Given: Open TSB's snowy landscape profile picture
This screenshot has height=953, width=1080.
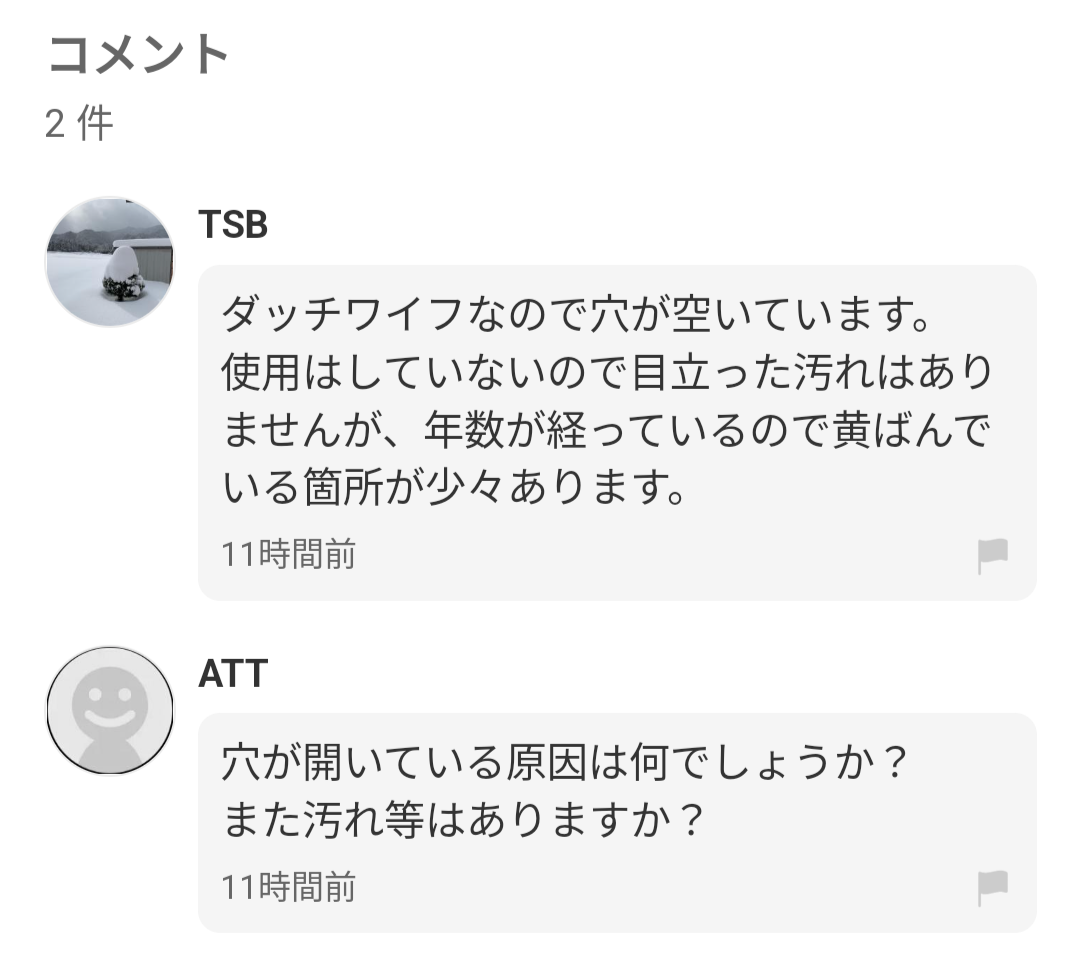Looking at the screenshot, I should point(110,262).
